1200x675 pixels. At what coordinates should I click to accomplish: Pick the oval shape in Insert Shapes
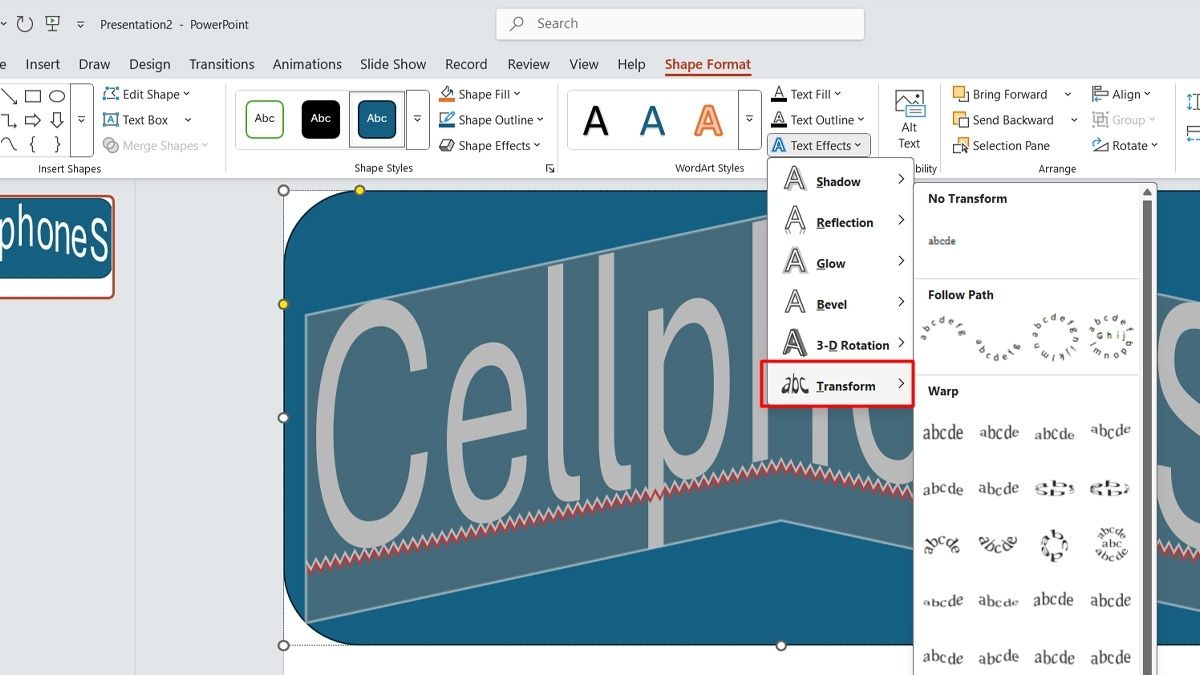pos(57,96)
